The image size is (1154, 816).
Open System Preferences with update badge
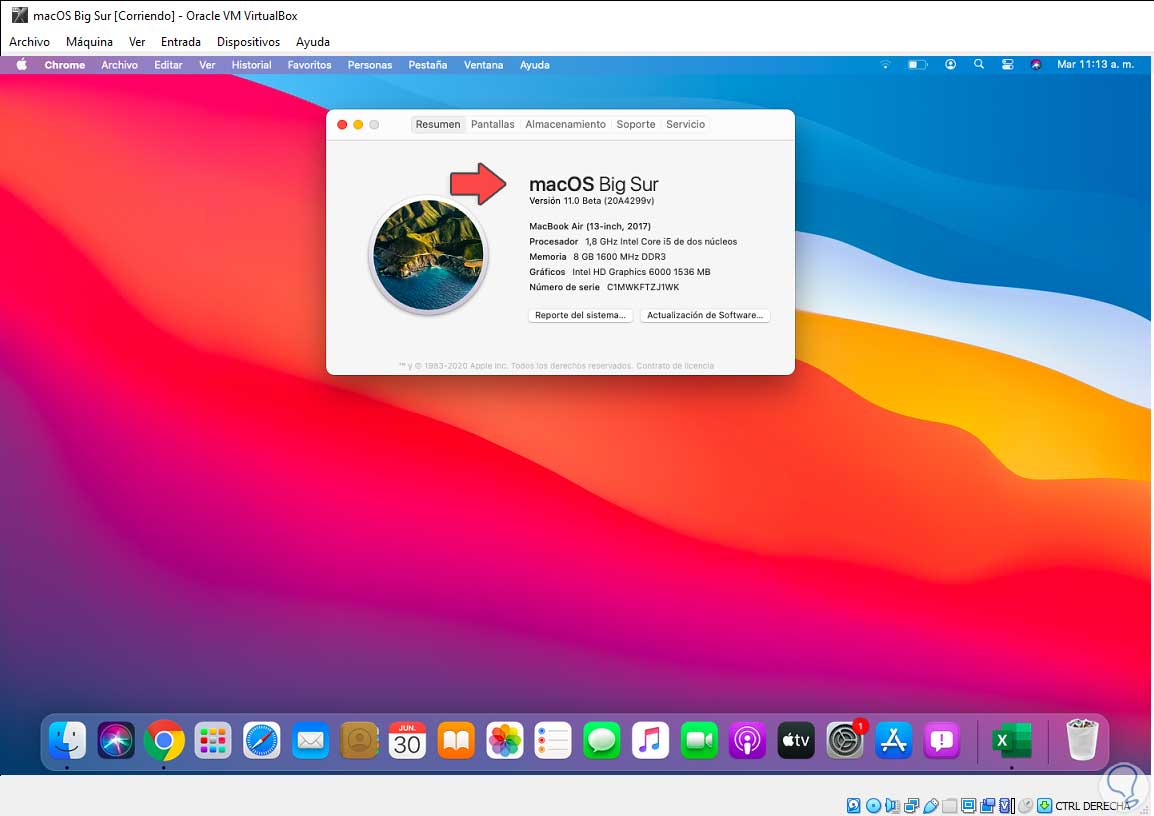click(x=845, y=740)
